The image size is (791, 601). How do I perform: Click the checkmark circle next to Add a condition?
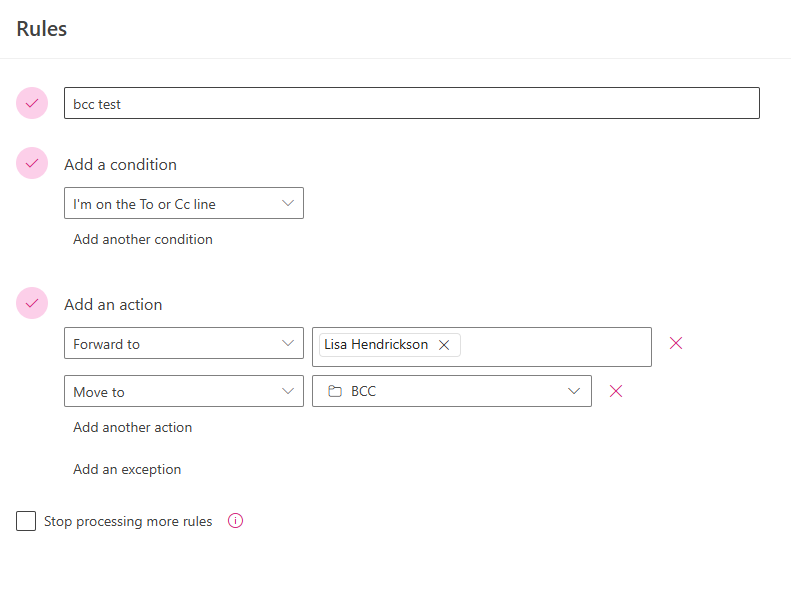pos(32,163)
